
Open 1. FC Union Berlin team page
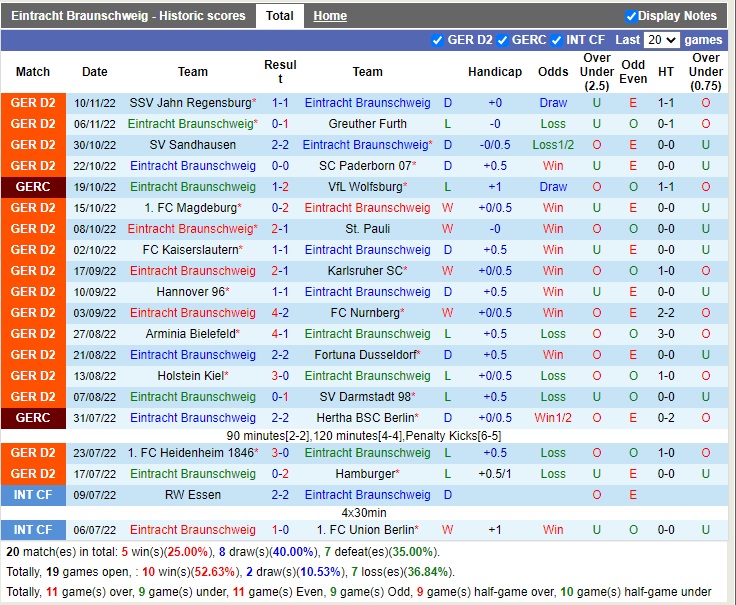pos(365,530)
